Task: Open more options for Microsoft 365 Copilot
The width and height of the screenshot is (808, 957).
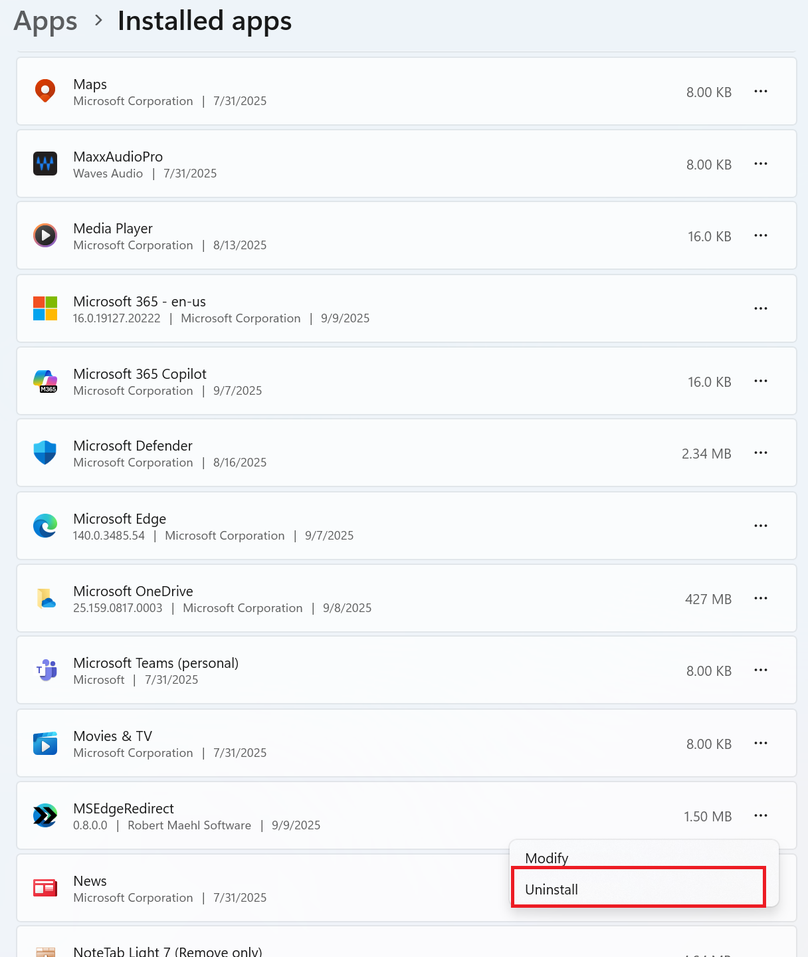Action: point(760,381)
